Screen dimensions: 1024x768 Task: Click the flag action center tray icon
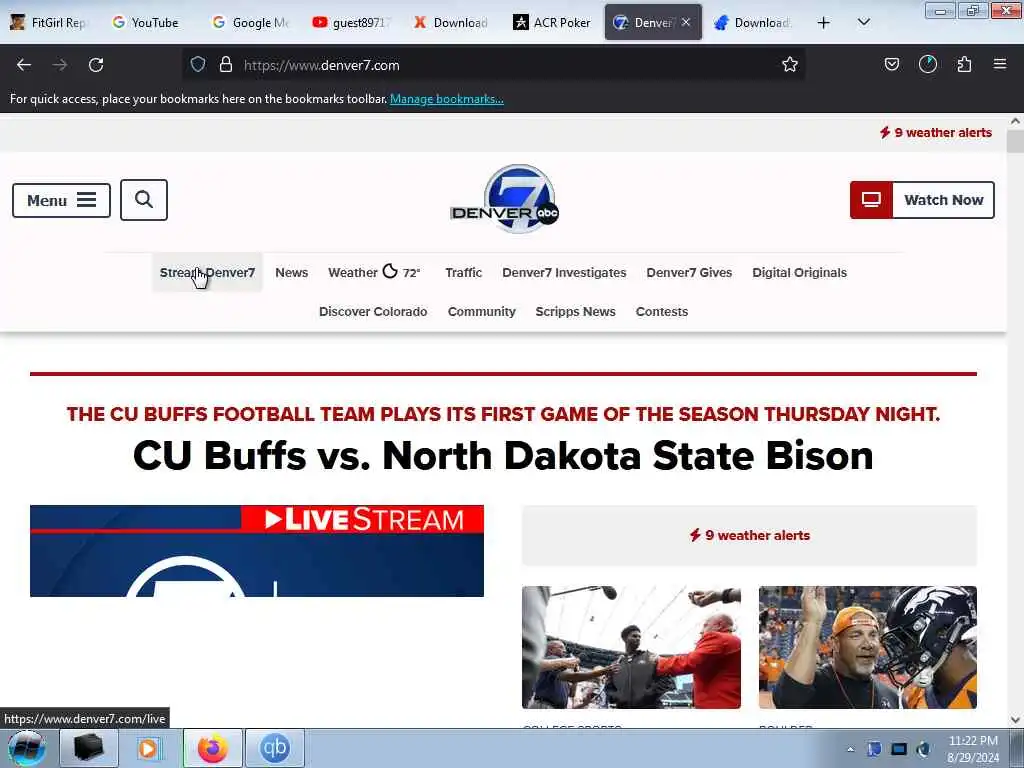[874, 749]
